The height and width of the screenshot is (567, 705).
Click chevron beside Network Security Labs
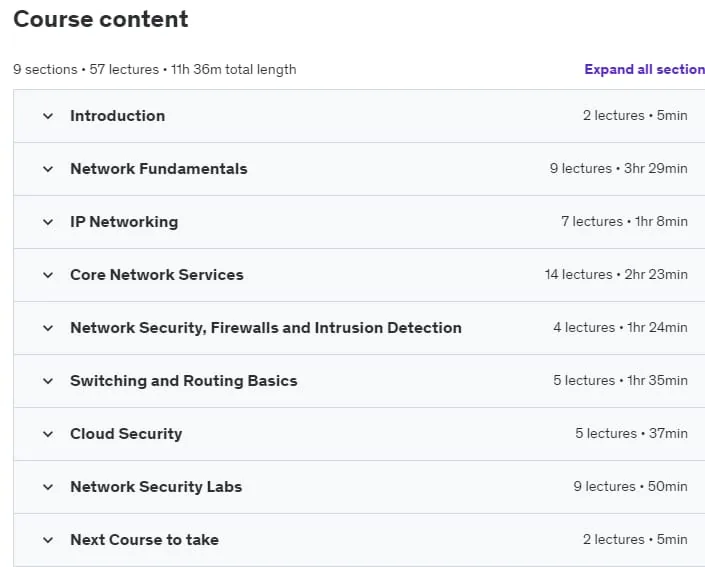[48, 487]
